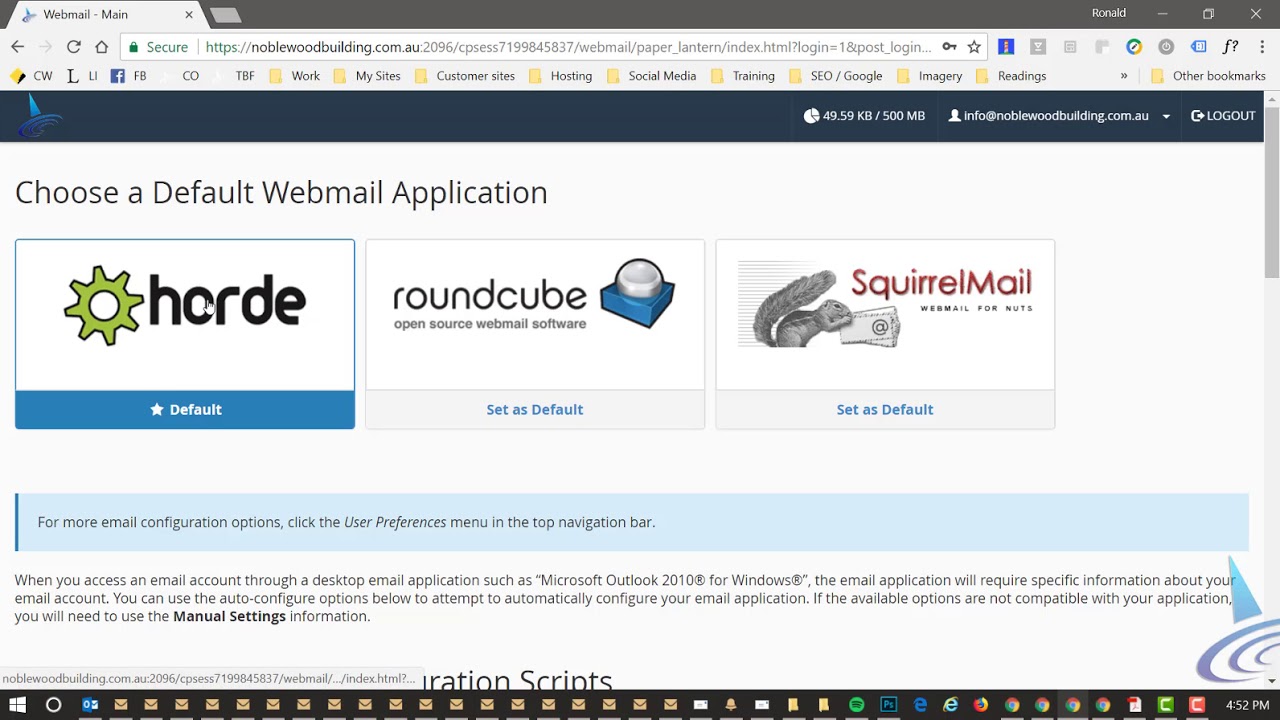Open Spotify from the taskbar
This screenshot has height=720, width=1280.
coord(857,705)
